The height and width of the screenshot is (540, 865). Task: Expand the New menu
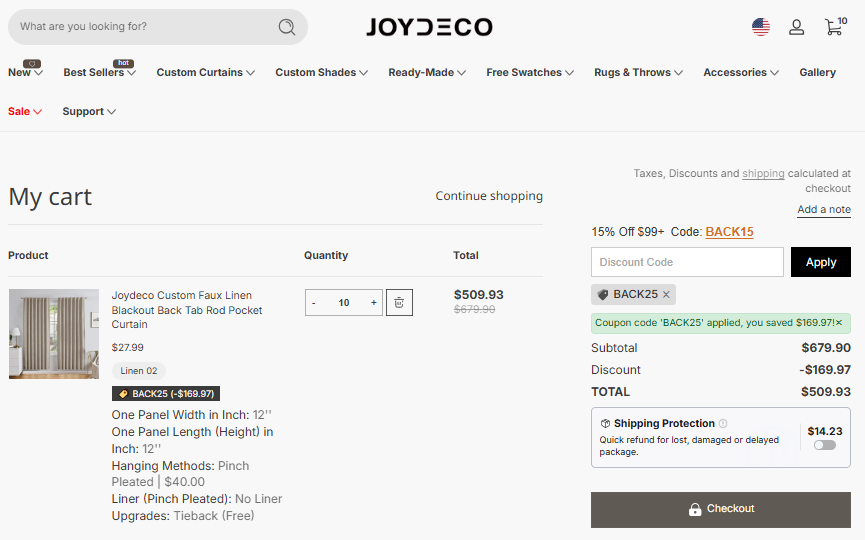[25, 72]
